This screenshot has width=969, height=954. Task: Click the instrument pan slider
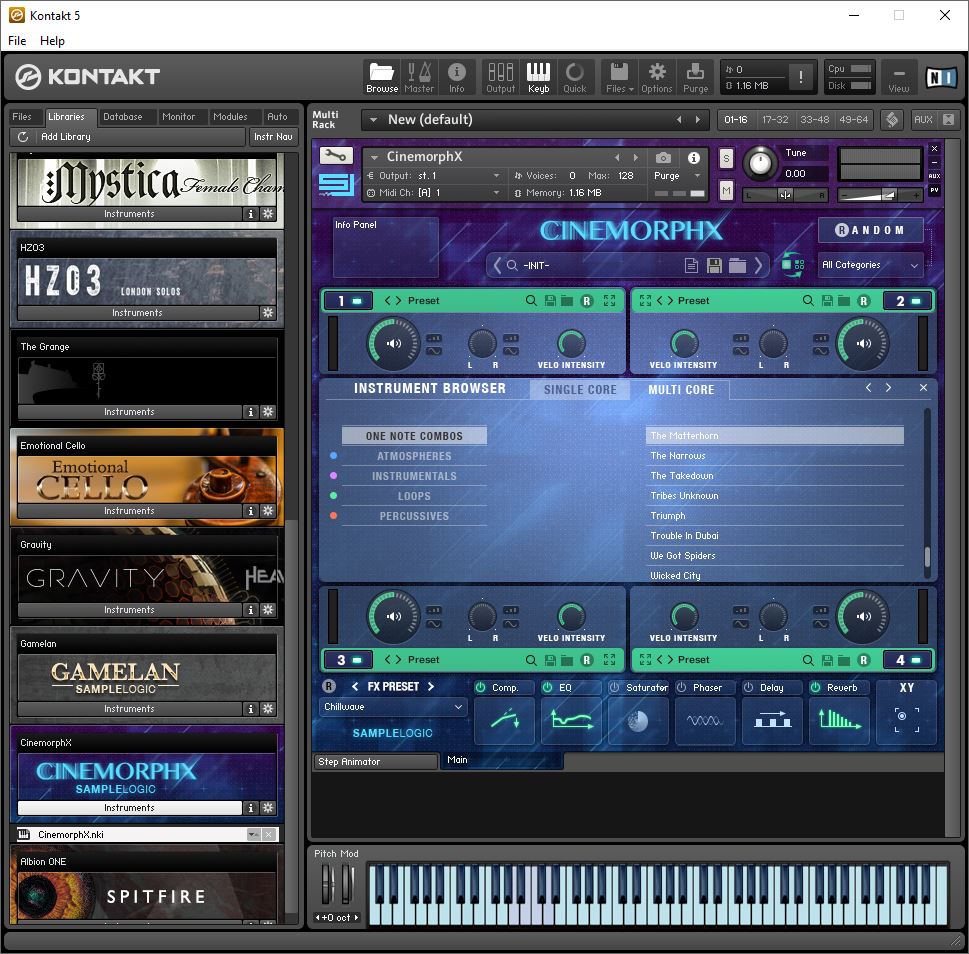[785, 195]
